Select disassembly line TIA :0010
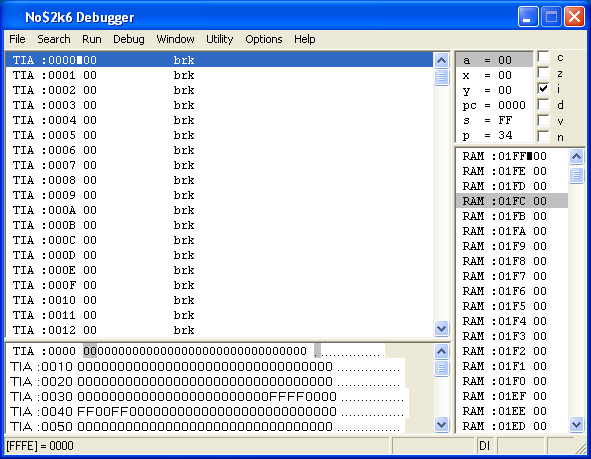The image size is (591, 459). (219, 300)
